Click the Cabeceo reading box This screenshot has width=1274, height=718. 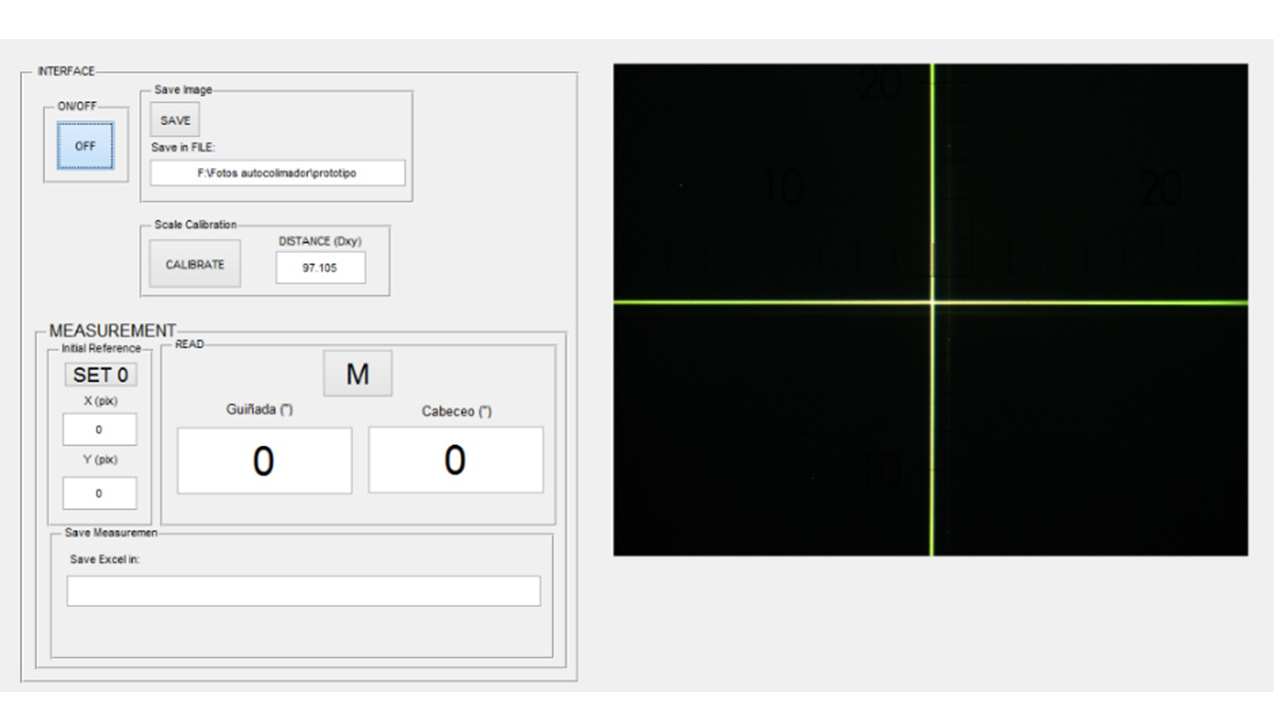455,460
